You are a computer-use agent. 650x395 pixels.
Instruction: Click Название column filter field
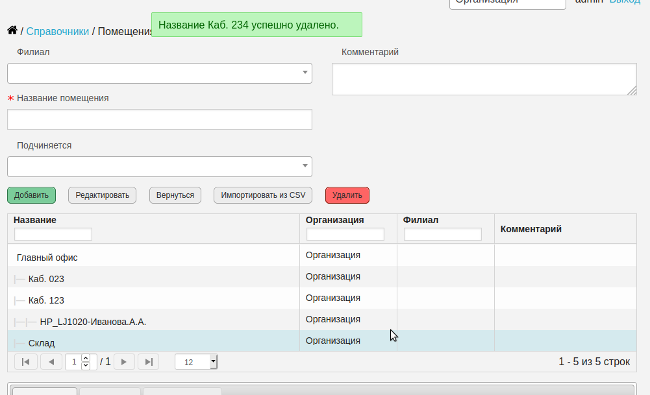(x=53, y=235)
